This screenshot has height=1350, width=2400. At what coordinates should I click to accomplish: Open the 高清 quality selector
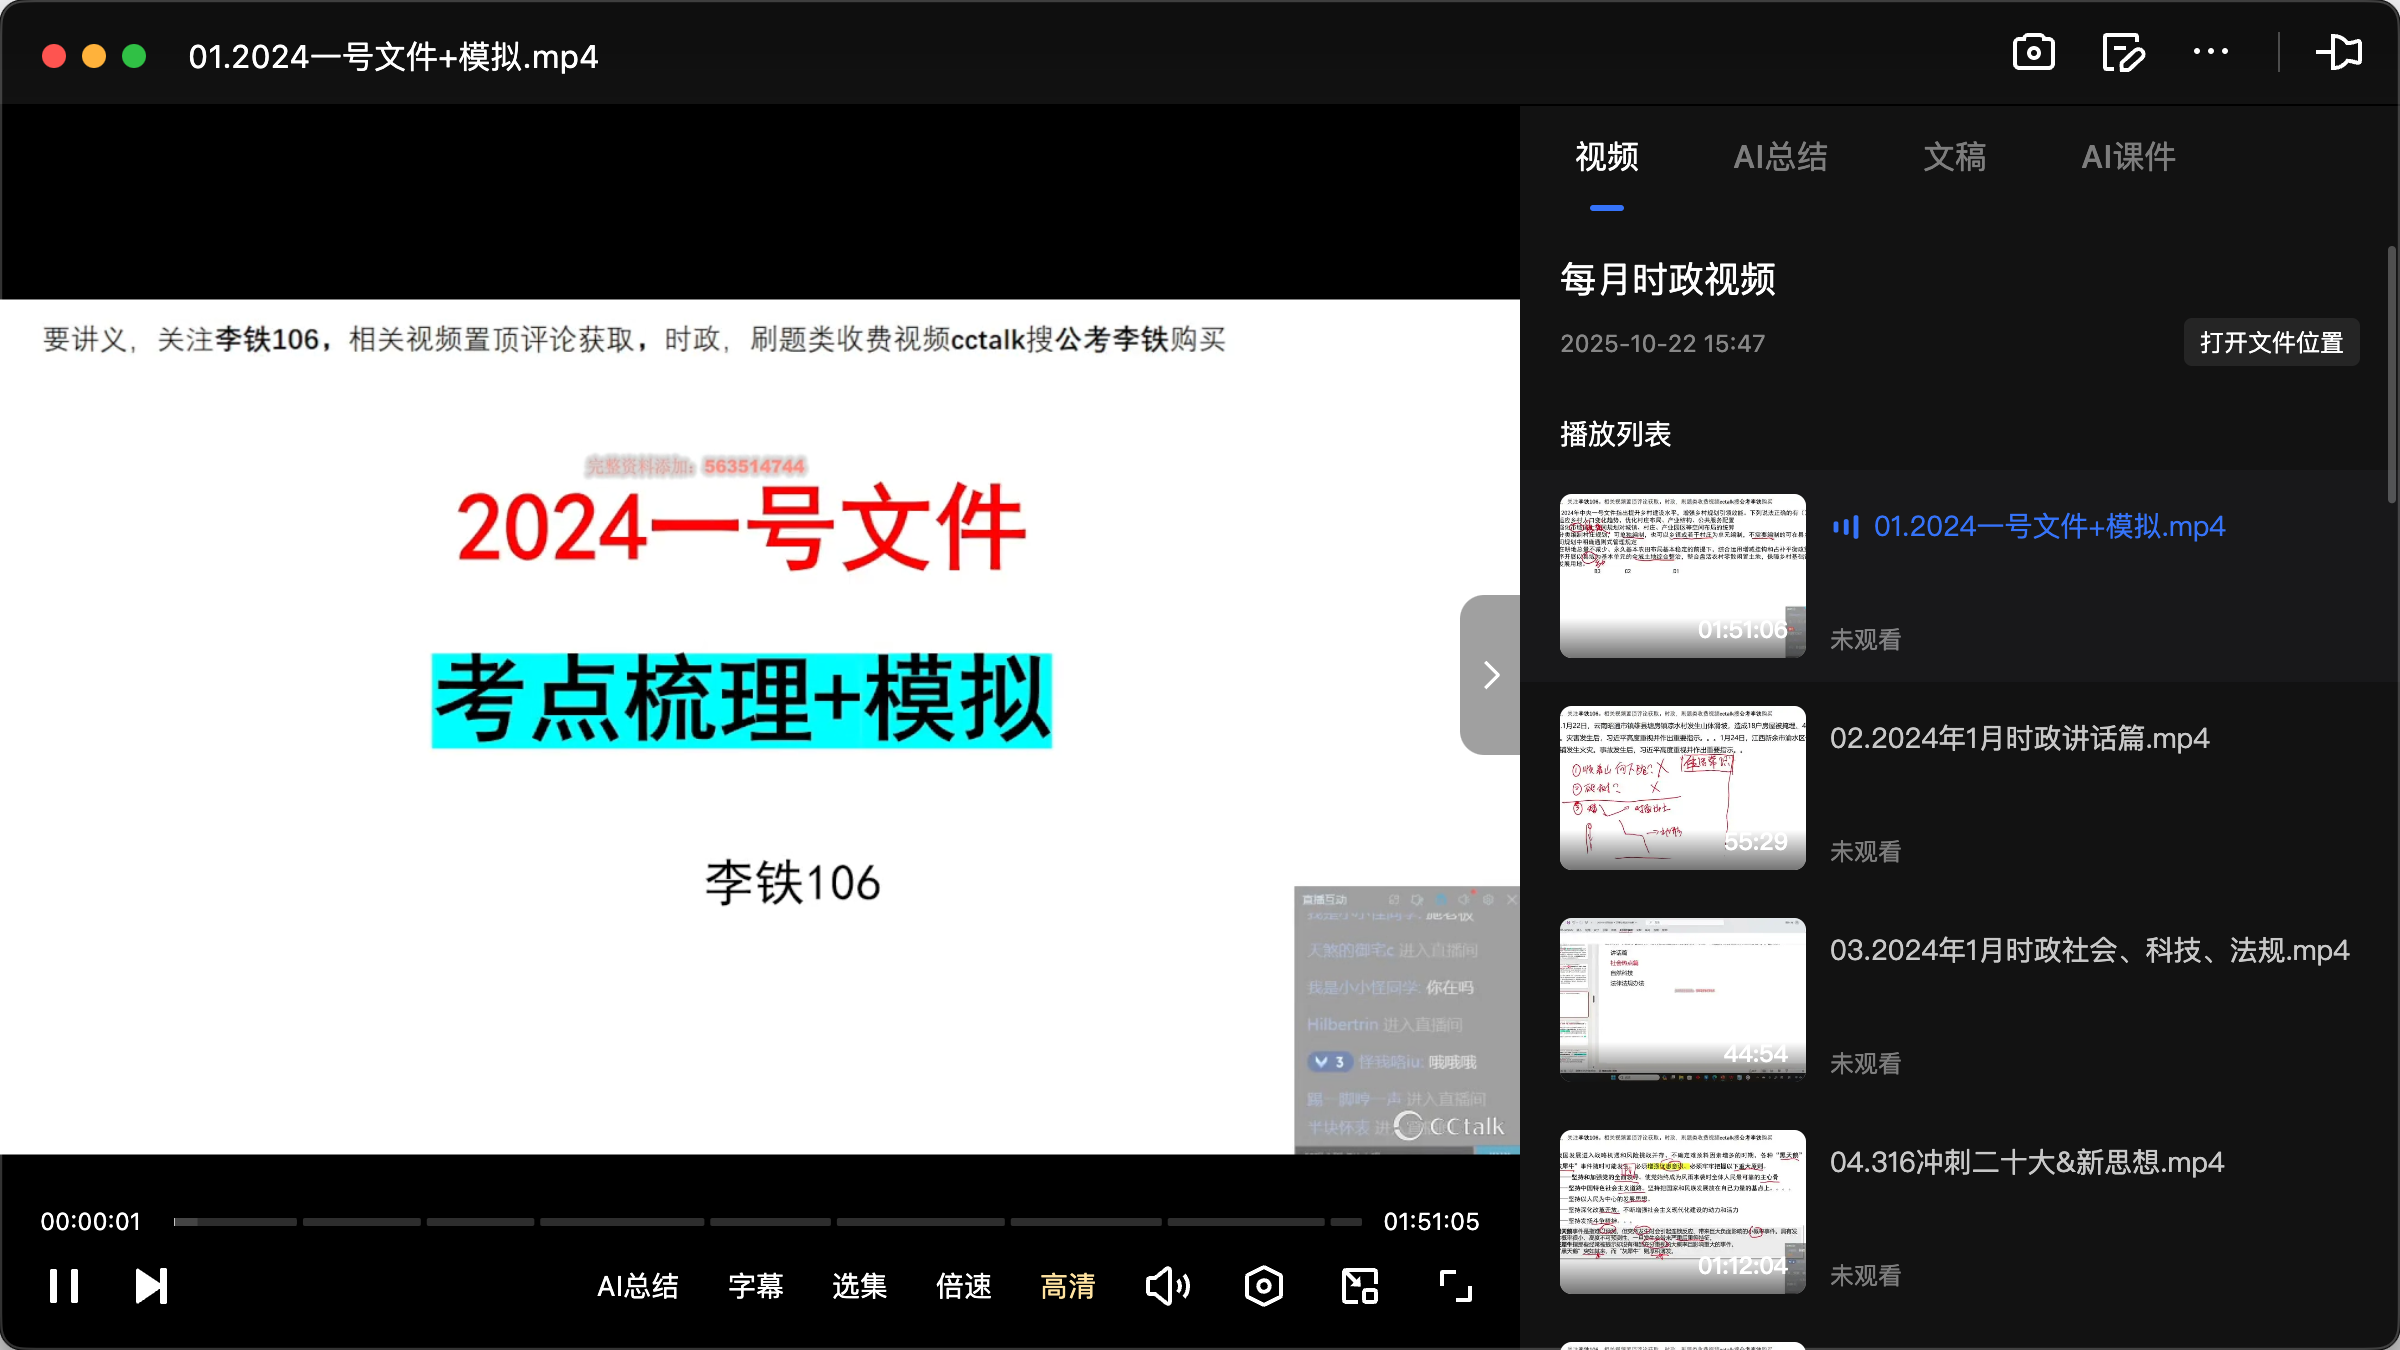(1067, 1286)
